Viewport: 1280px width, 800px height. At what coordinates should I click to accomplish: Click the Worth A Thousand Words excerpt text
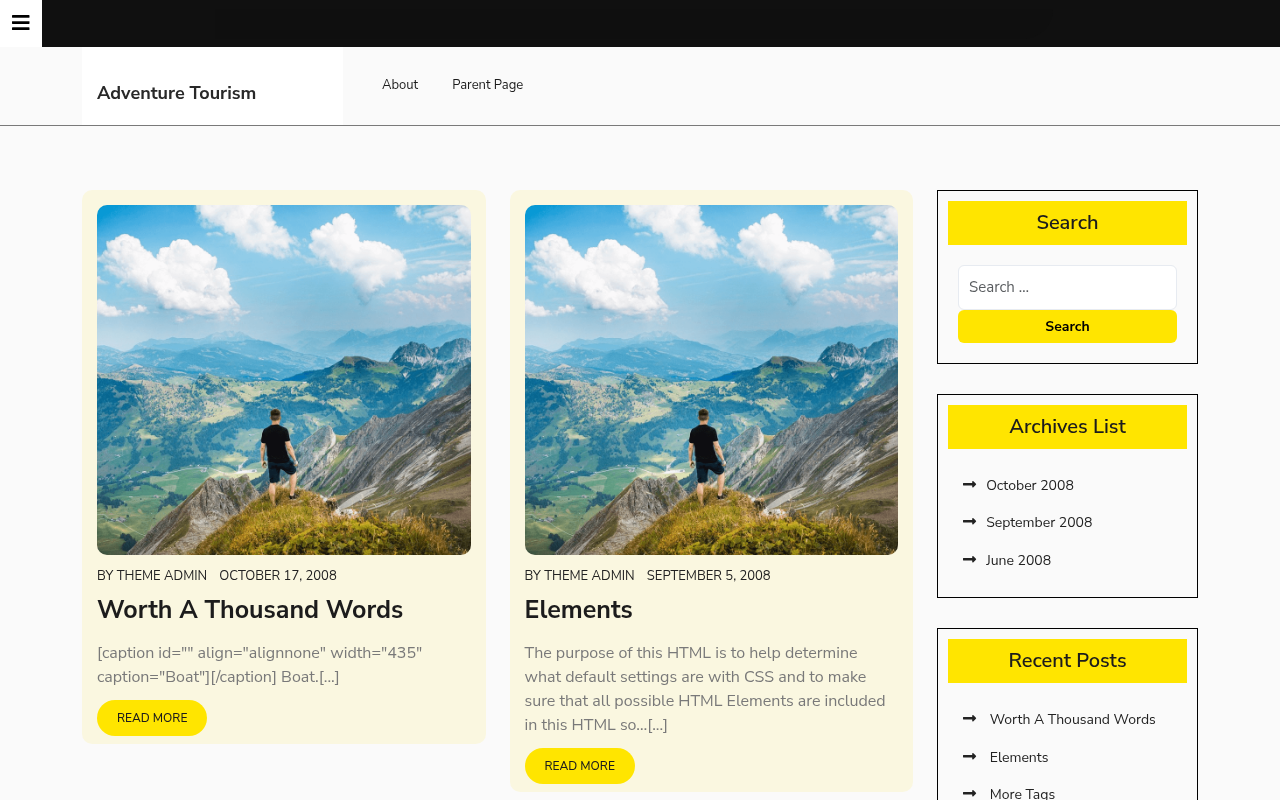click(x=260, y=665)
